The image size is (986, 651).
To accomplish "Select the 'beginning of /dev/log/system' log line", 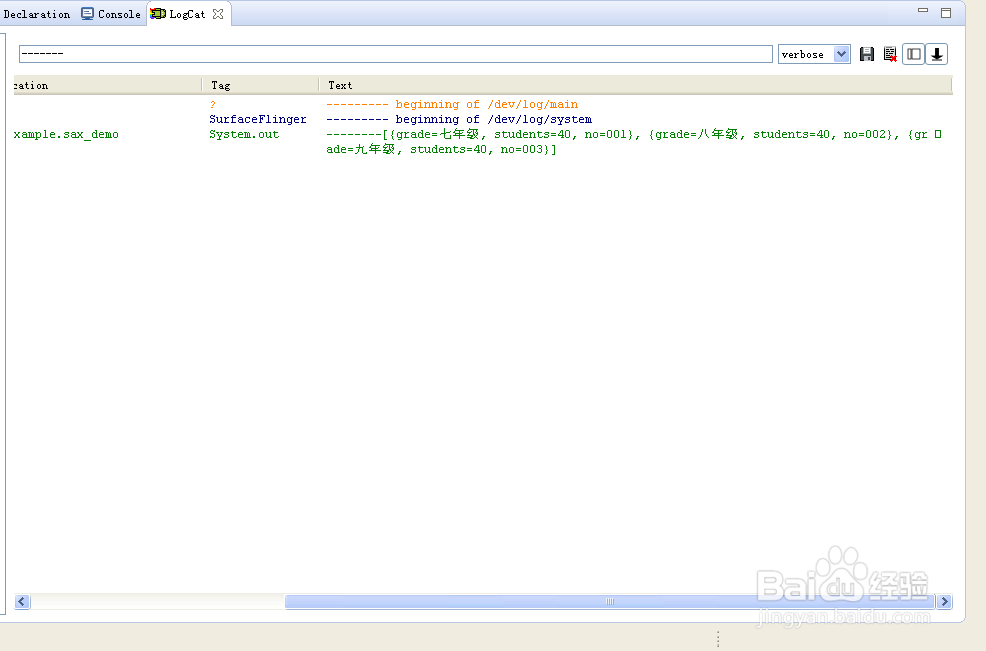I will coord(459,120).
